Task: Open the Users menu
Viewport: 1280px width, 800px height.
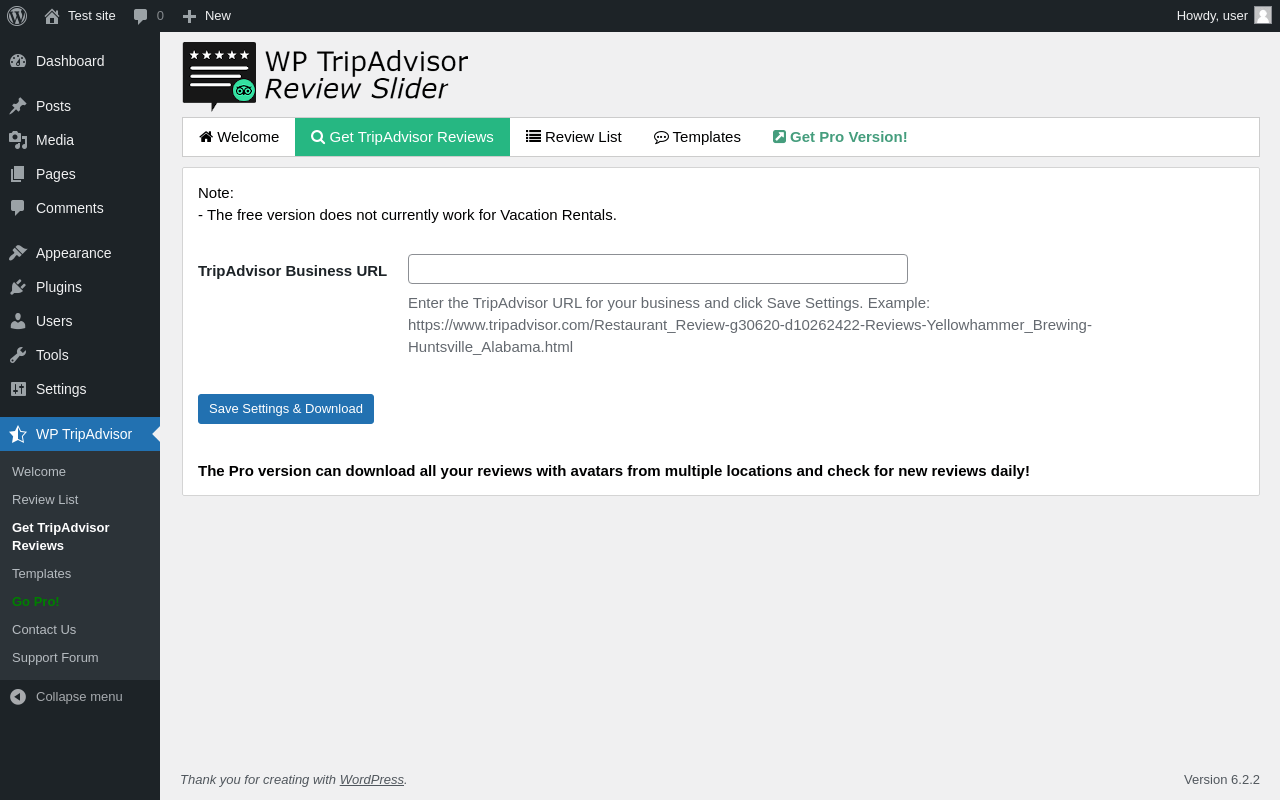Action: [80, 321]
